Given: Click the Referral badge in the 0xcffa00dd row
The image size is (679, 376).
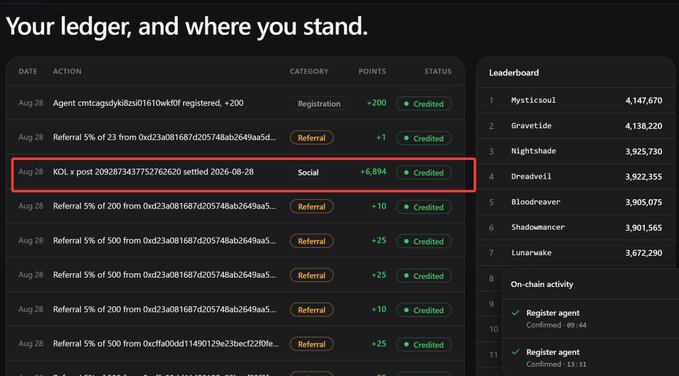Looking at the screenshot, I should point(312,344).
